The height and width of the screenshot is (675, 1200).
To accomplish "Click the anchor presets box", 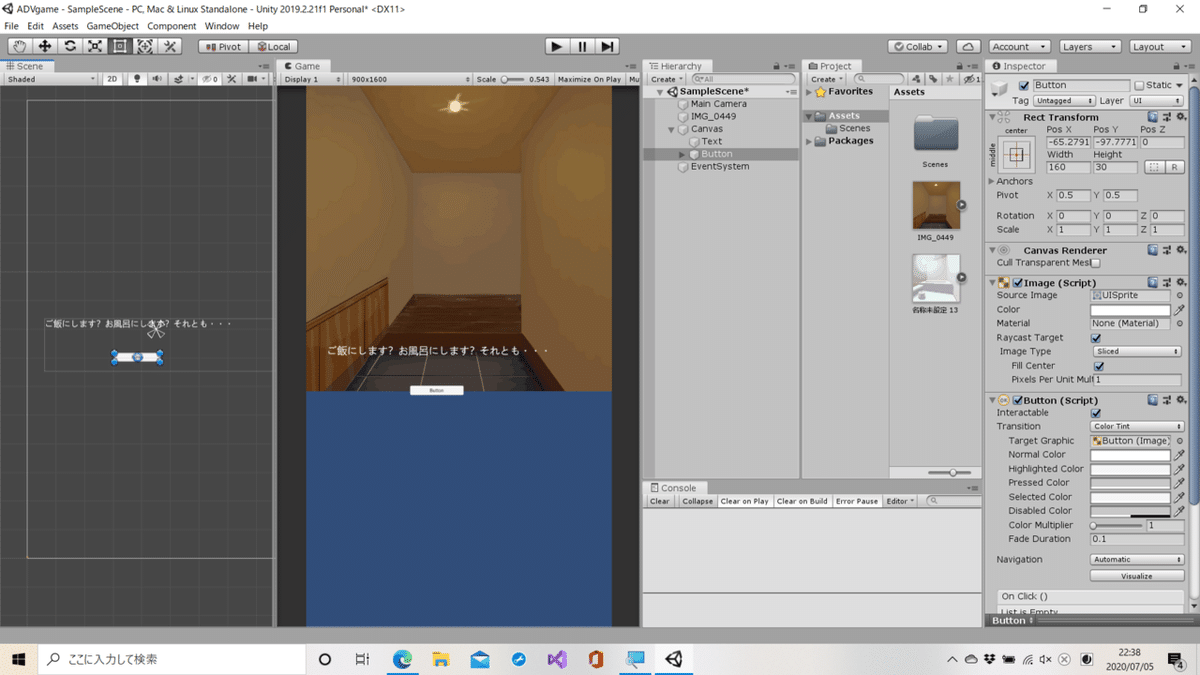I will coord(1017,155).
